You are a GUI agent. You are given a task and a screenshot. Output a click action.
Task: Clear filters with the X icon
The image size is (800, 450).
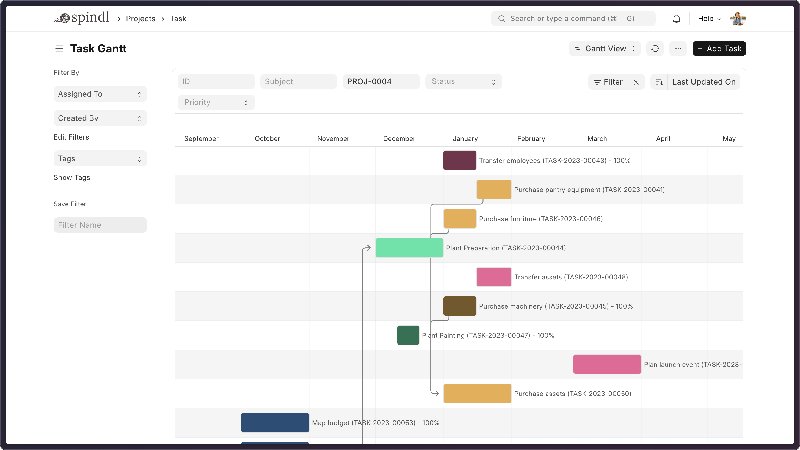pyautogui.click(x=636, y=82)
